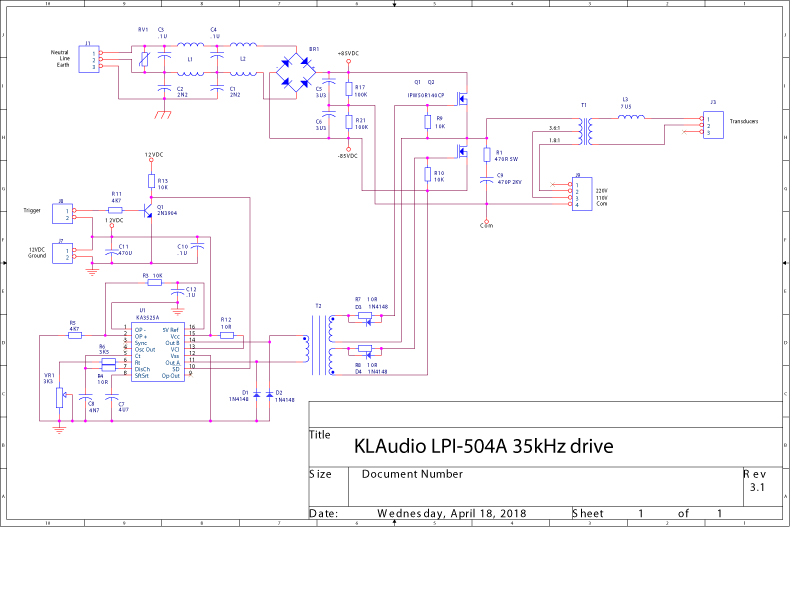Viewport: 792px width, 612px height.
Task: Click the Document Number field label
Action: [x=412, y=474]
